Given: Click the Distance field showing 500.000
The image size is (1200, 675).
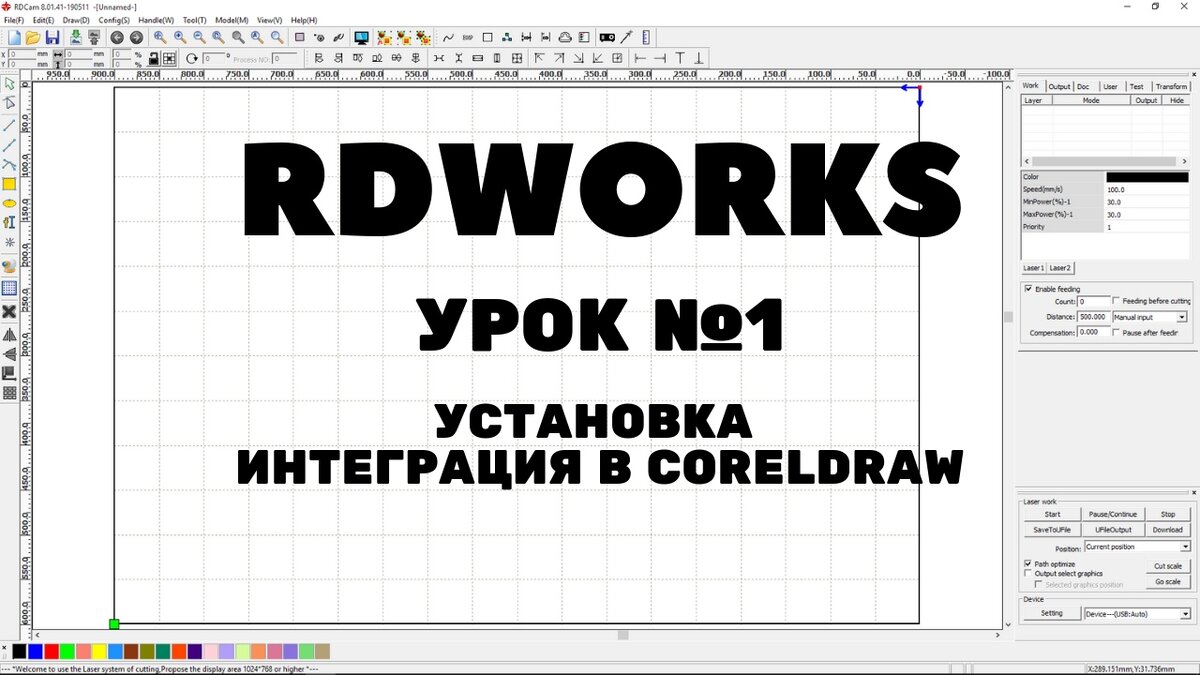Looking at the screenshot, I should point(1094,316).
